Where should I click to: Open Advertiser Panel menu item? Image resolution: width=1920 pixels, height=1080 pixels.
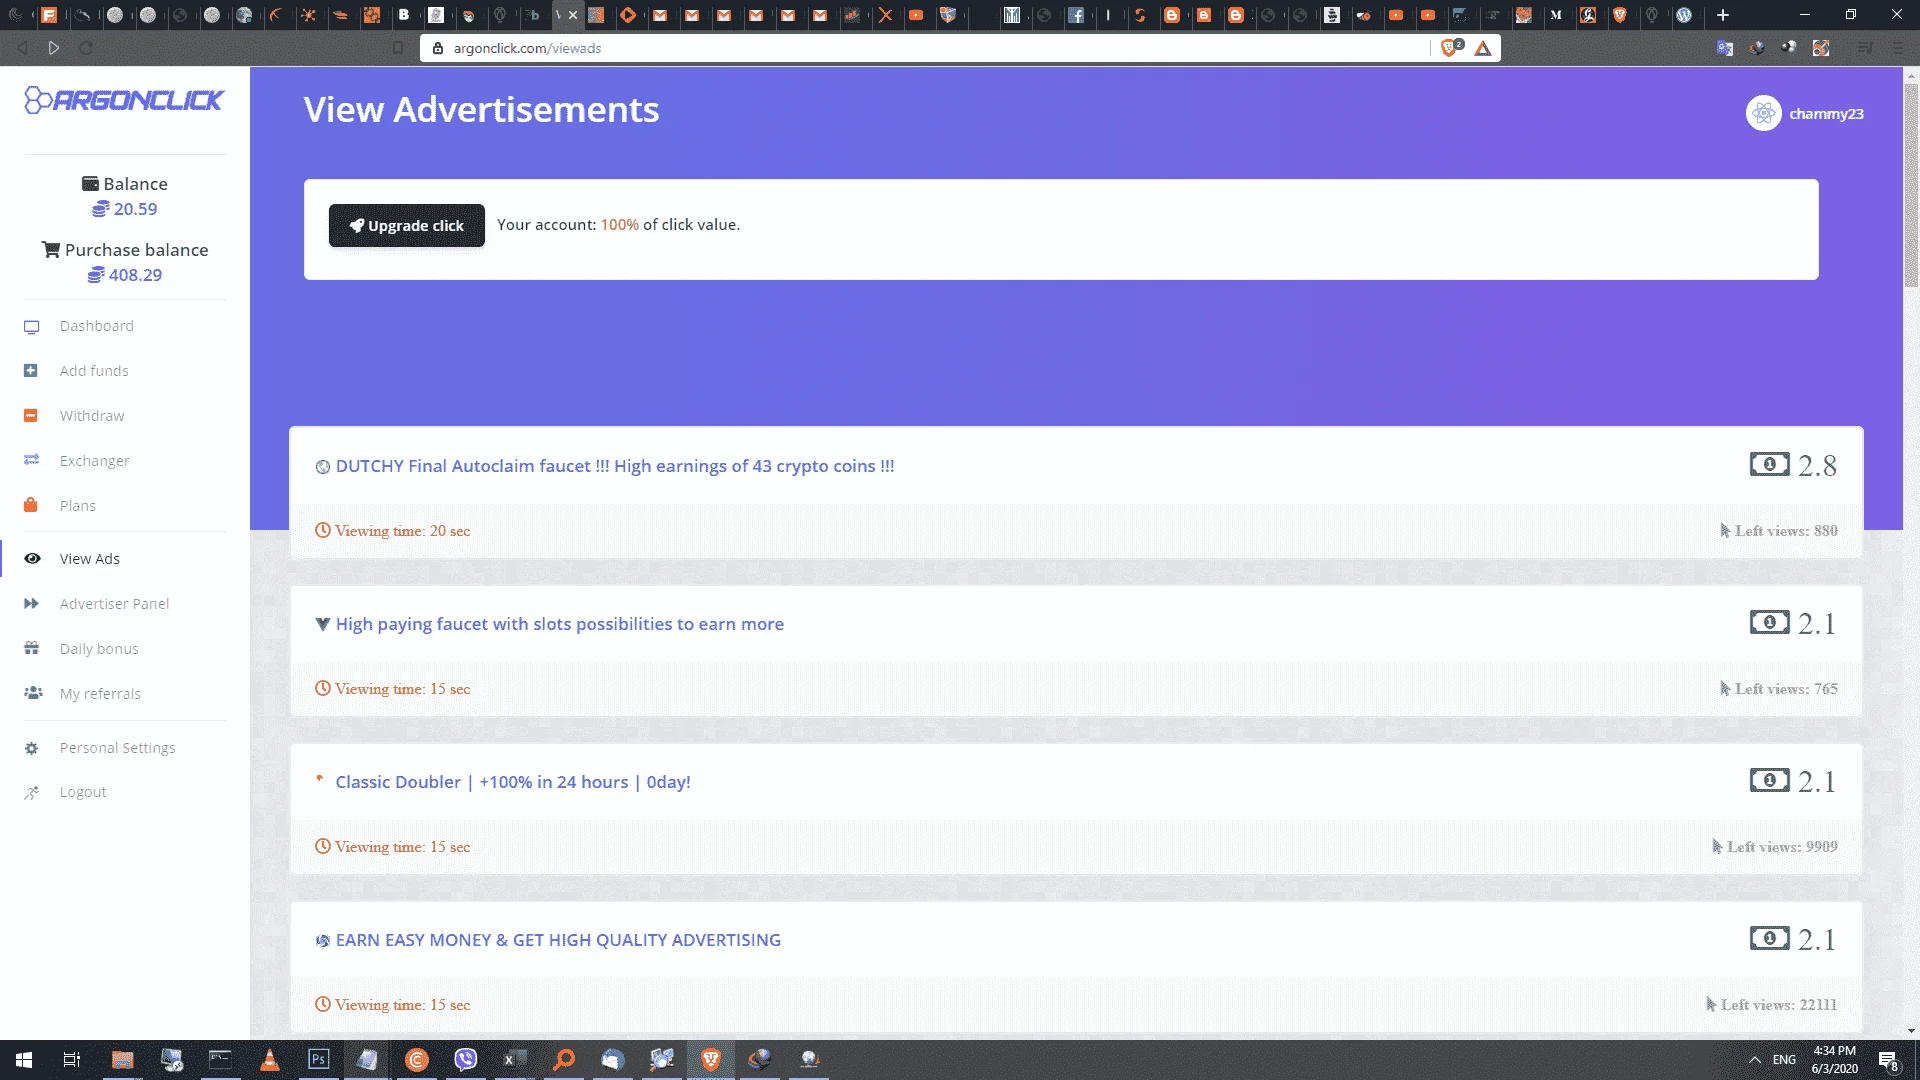pos(114,604)
